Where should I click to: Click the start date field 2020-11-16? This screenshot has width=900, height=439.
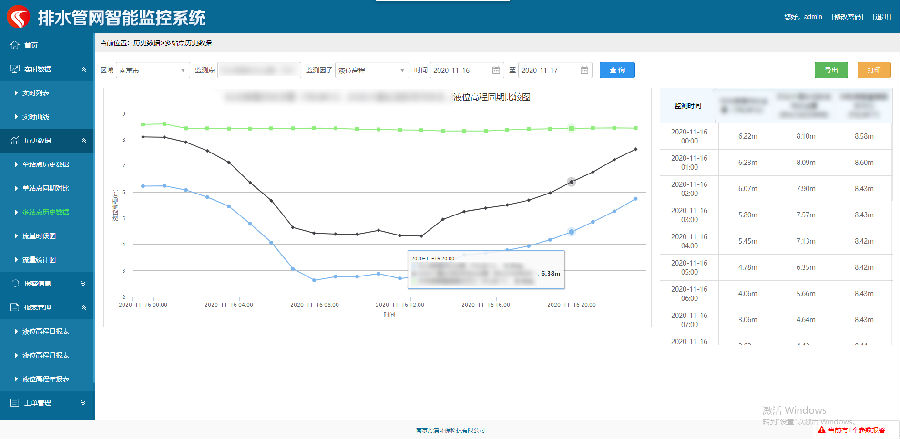coord(467,70)
